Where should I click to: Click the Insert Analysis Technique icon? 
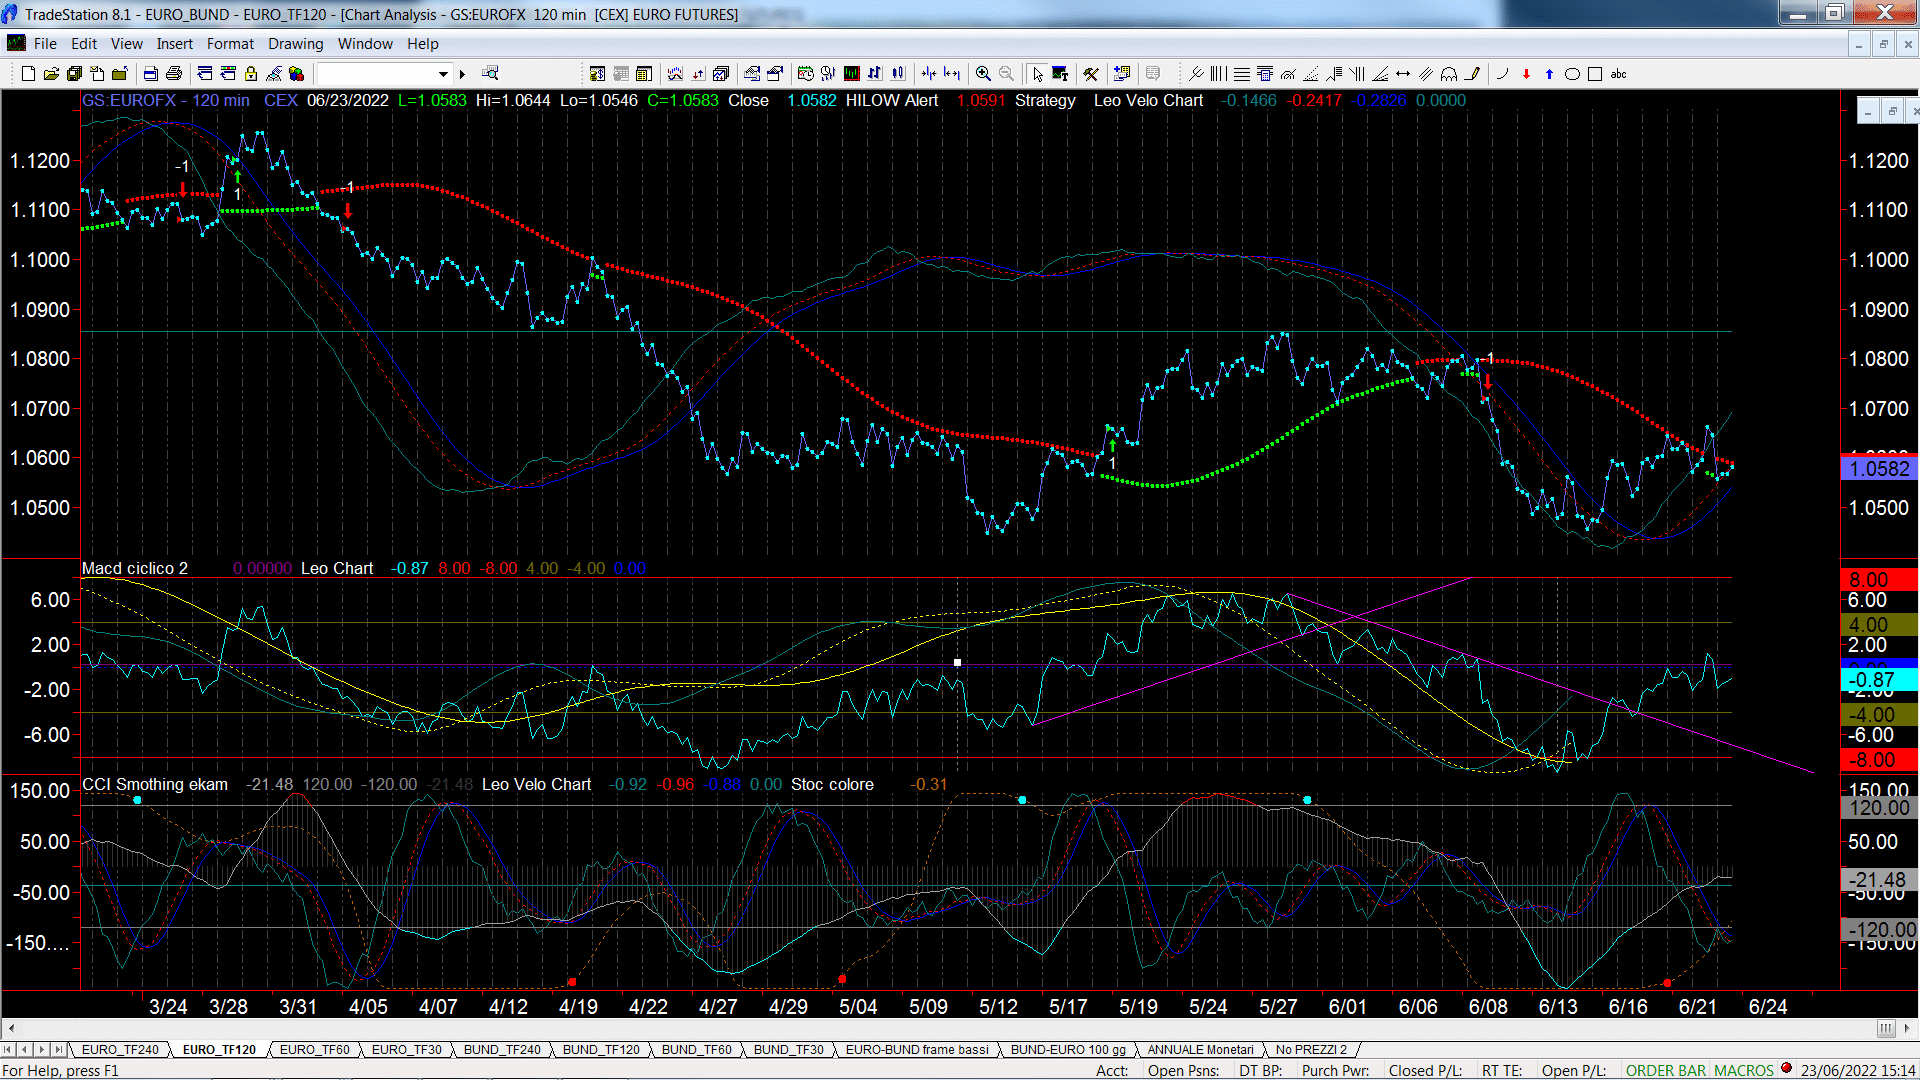point(675,73)
